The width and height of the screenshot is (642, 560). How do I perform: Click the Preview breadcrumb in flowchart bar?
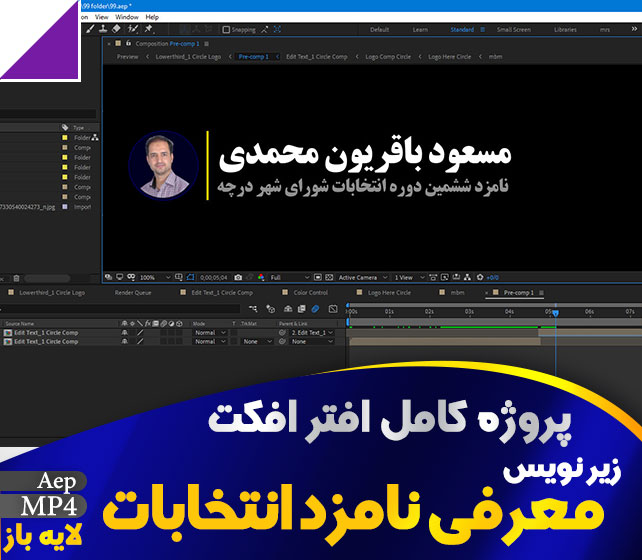click(x=127, y=57)
